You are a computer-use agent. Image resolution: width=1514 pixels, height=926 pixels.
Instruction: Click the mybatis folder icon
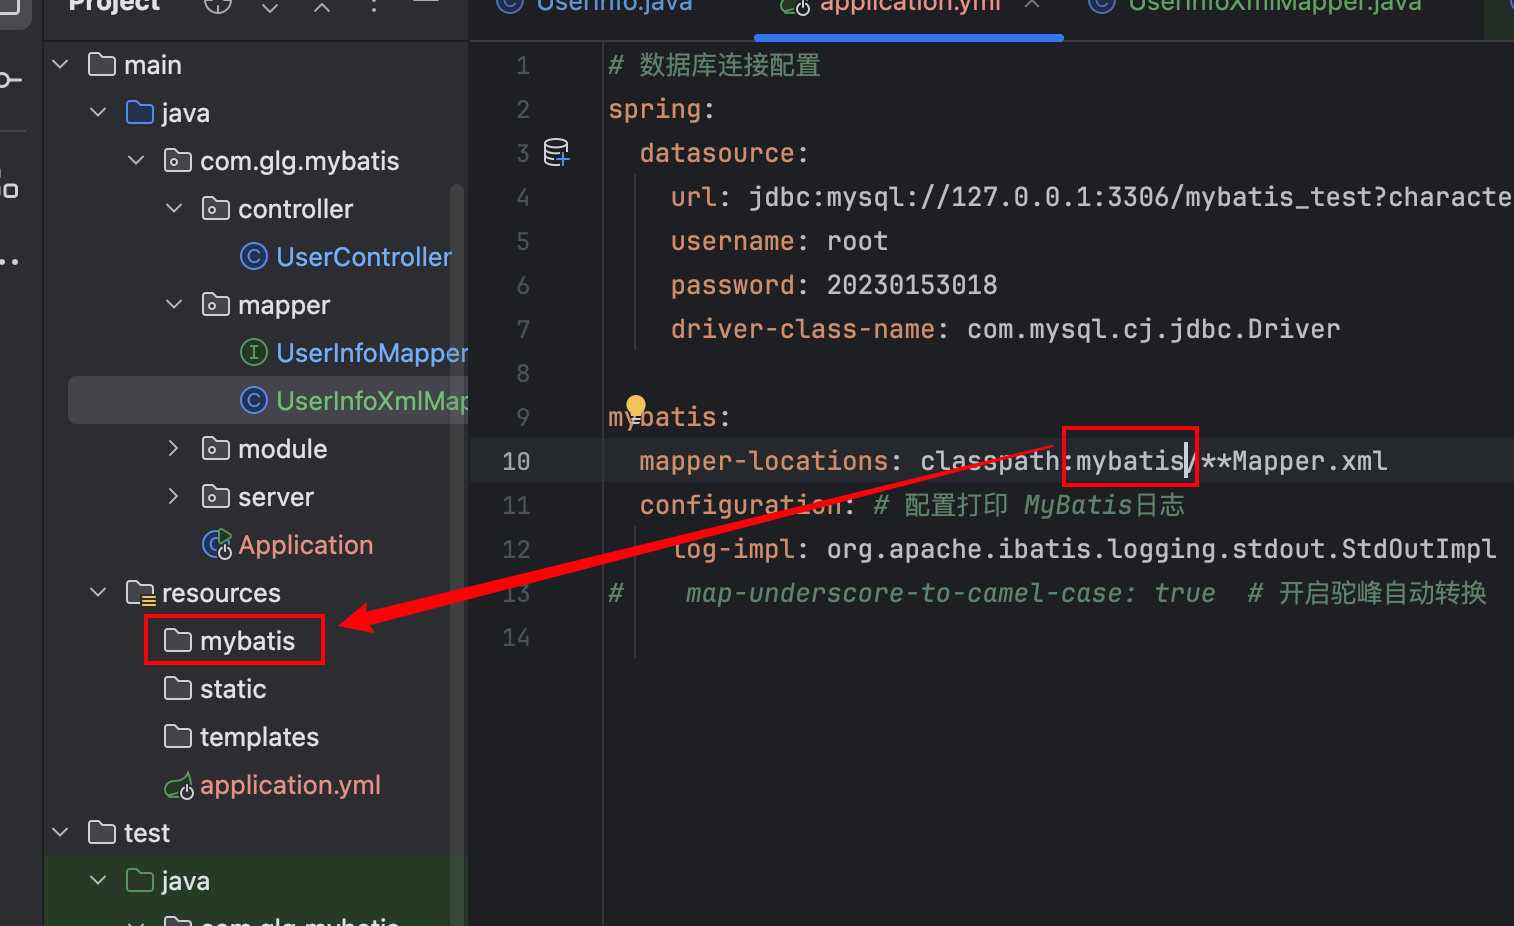point(178,641)
